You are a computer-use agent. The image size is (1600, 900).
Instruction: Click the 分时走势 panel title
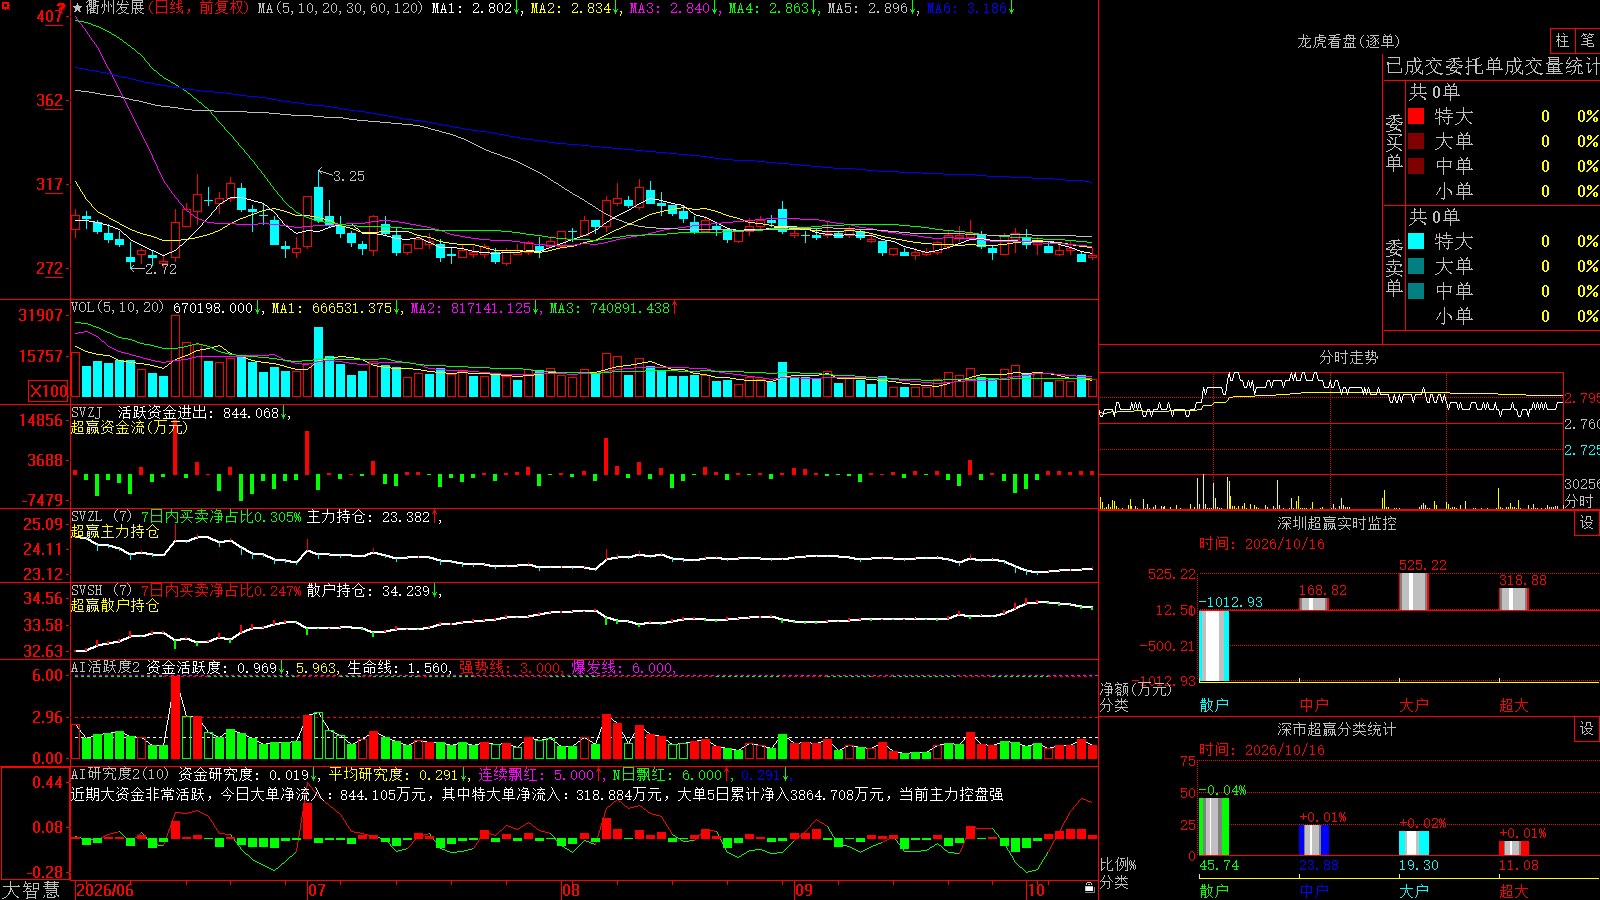coord(1348,357)
